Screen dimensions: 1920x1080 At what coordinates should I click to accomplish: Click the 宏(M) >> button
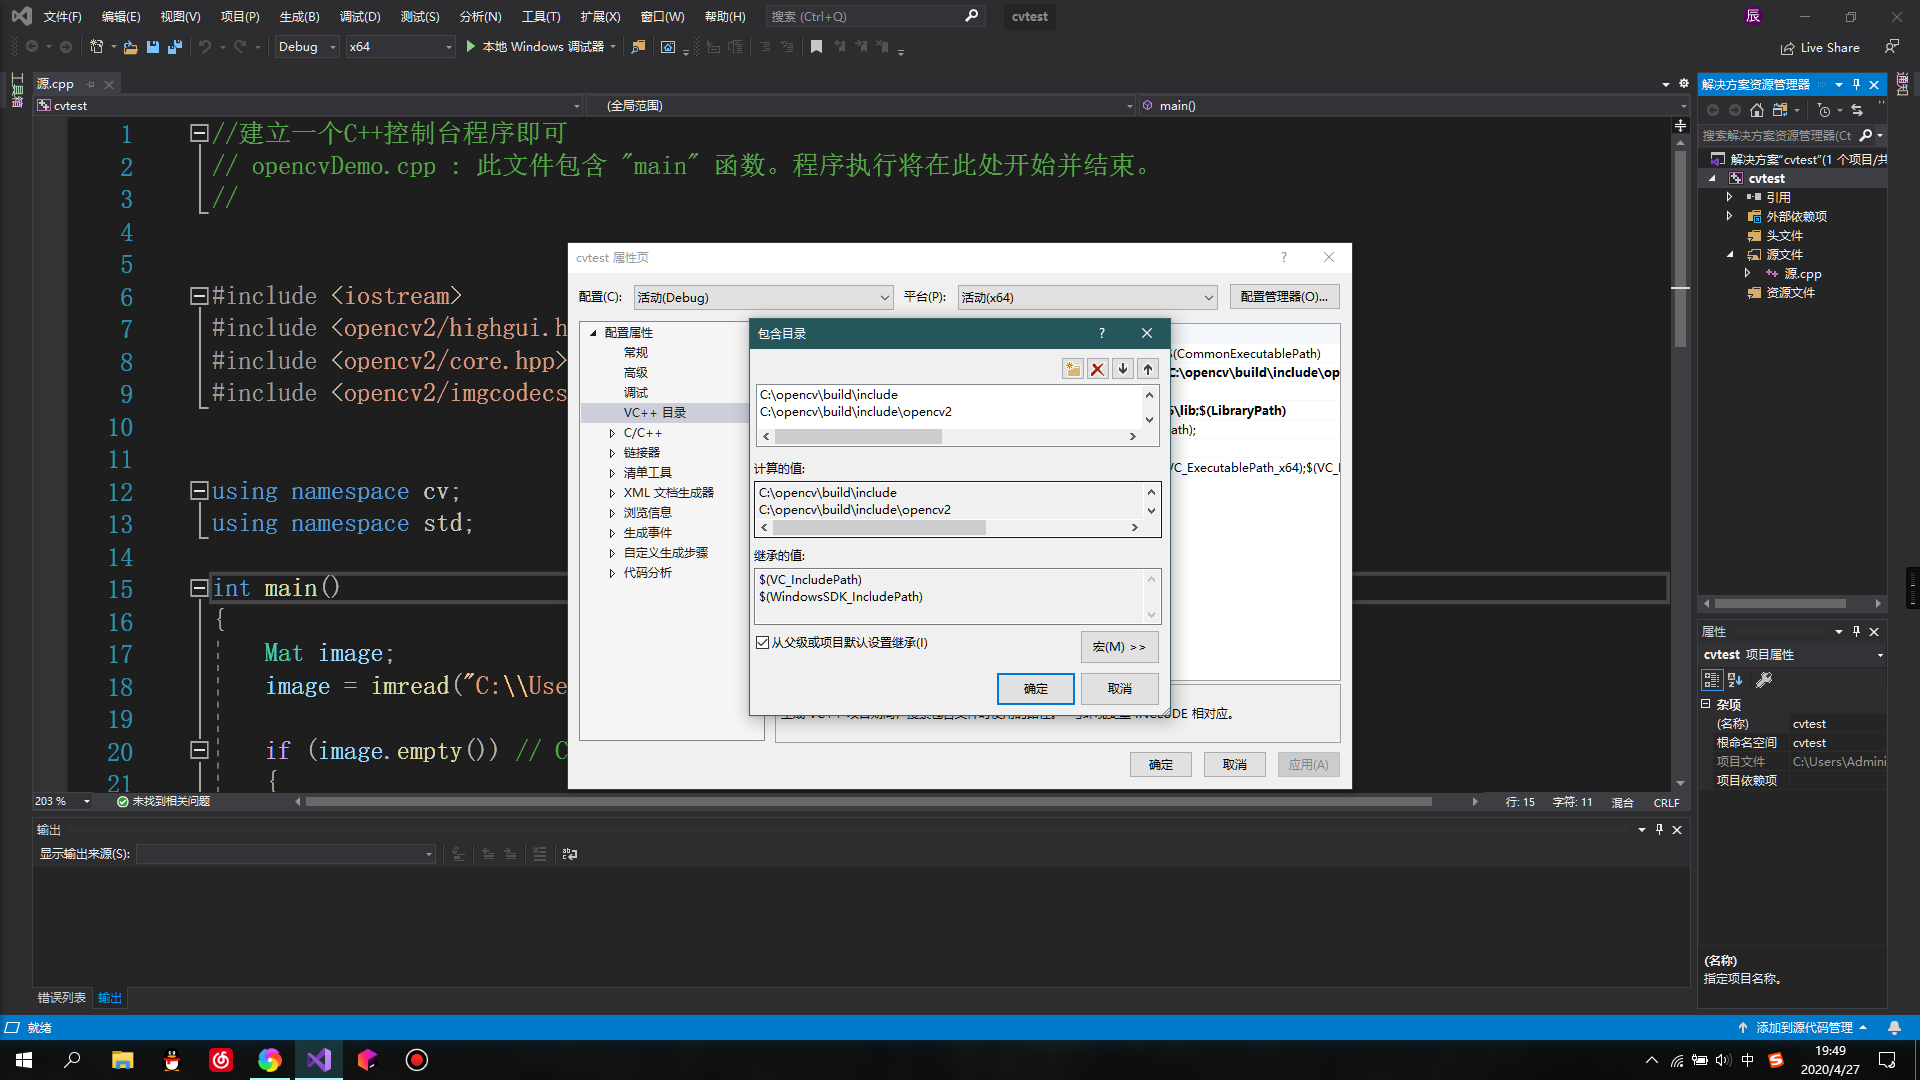(x=1119, y=646)
